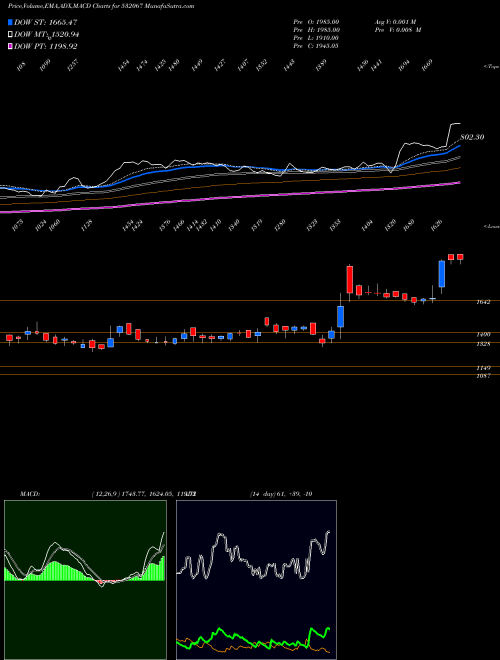Open the dark blue ADX indicator panel
This screenshot has height=660, width=500.
click(256, 580)
